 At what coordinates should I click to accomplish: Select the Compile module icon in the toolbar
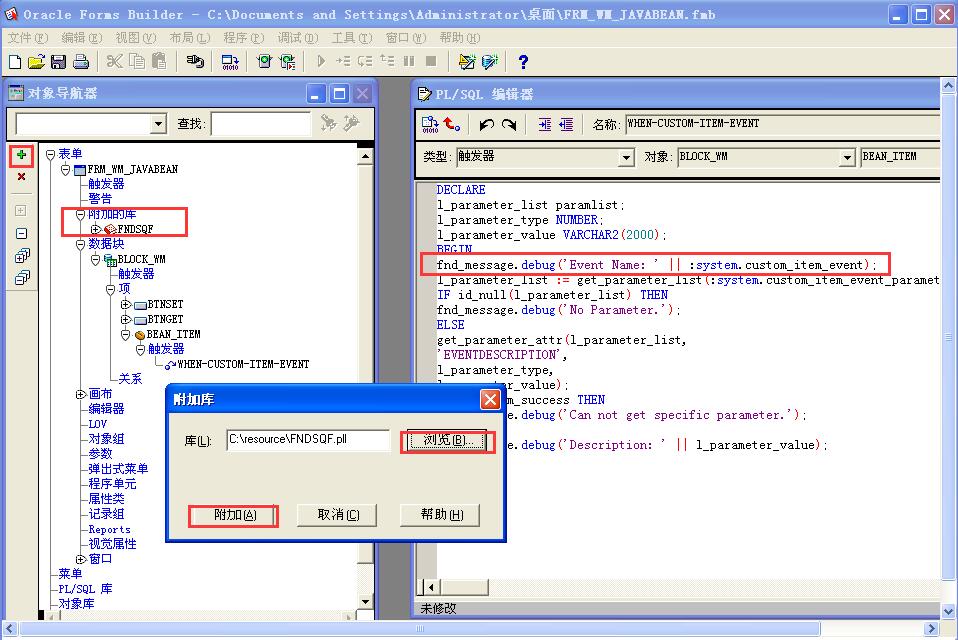tap(228, 62)
